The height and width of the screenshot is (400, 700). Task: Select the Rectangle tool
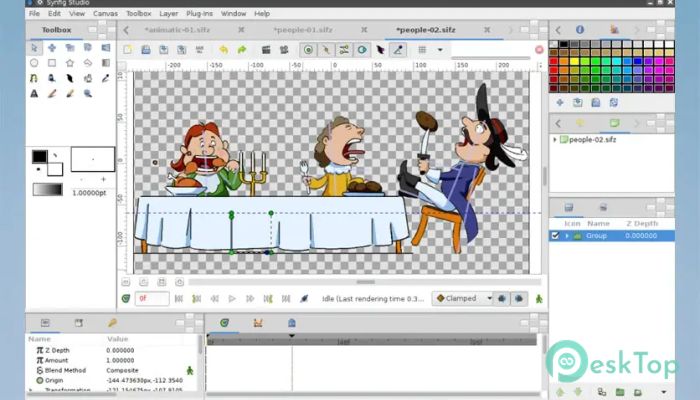pyautogui.click(x=52, y=63)
